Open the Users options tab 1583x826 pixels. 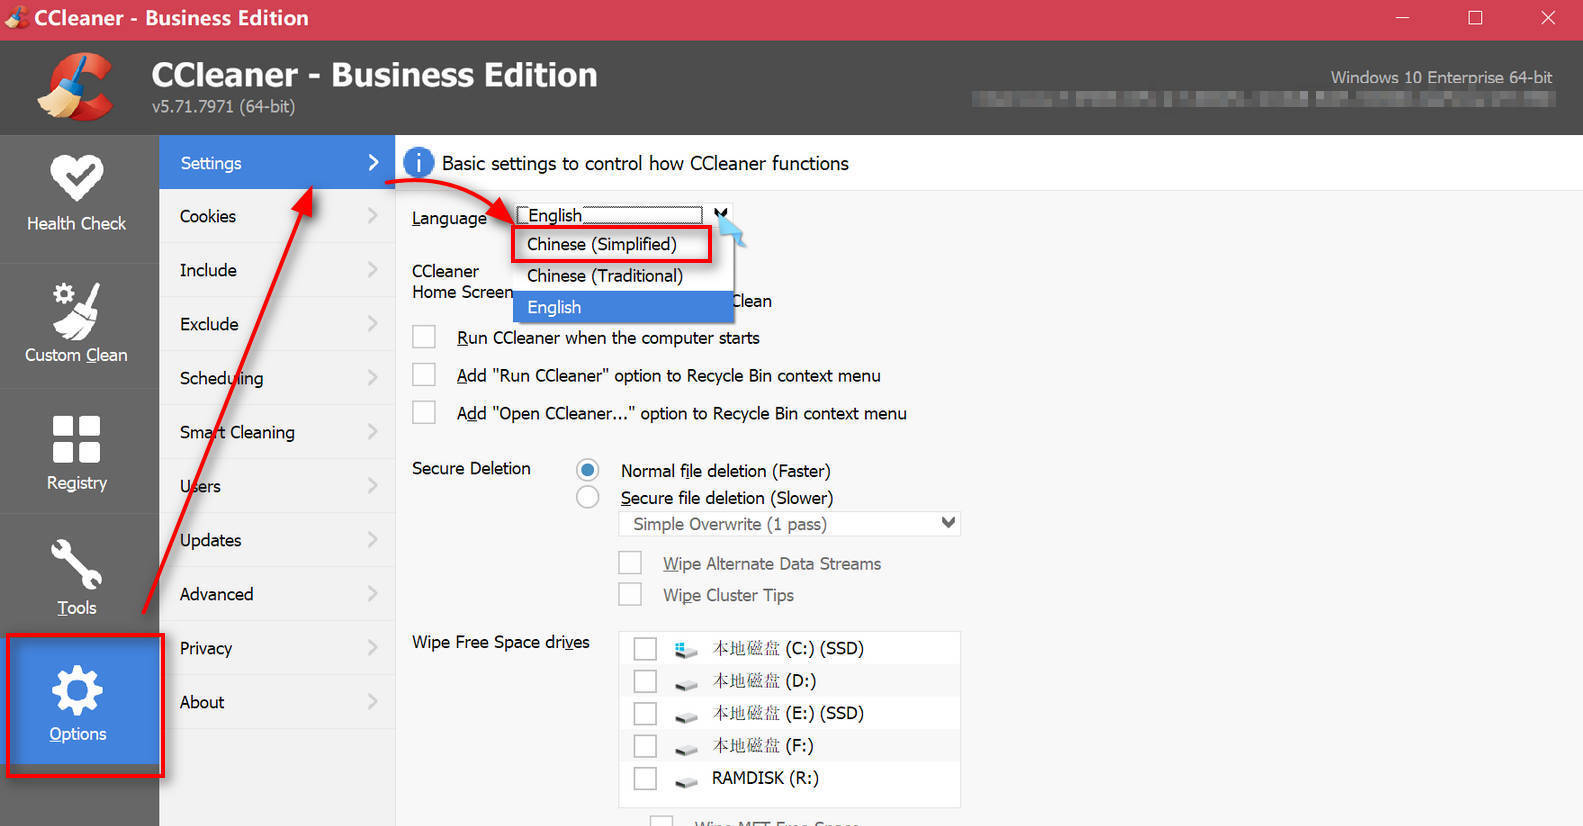[x=277, y=486]
